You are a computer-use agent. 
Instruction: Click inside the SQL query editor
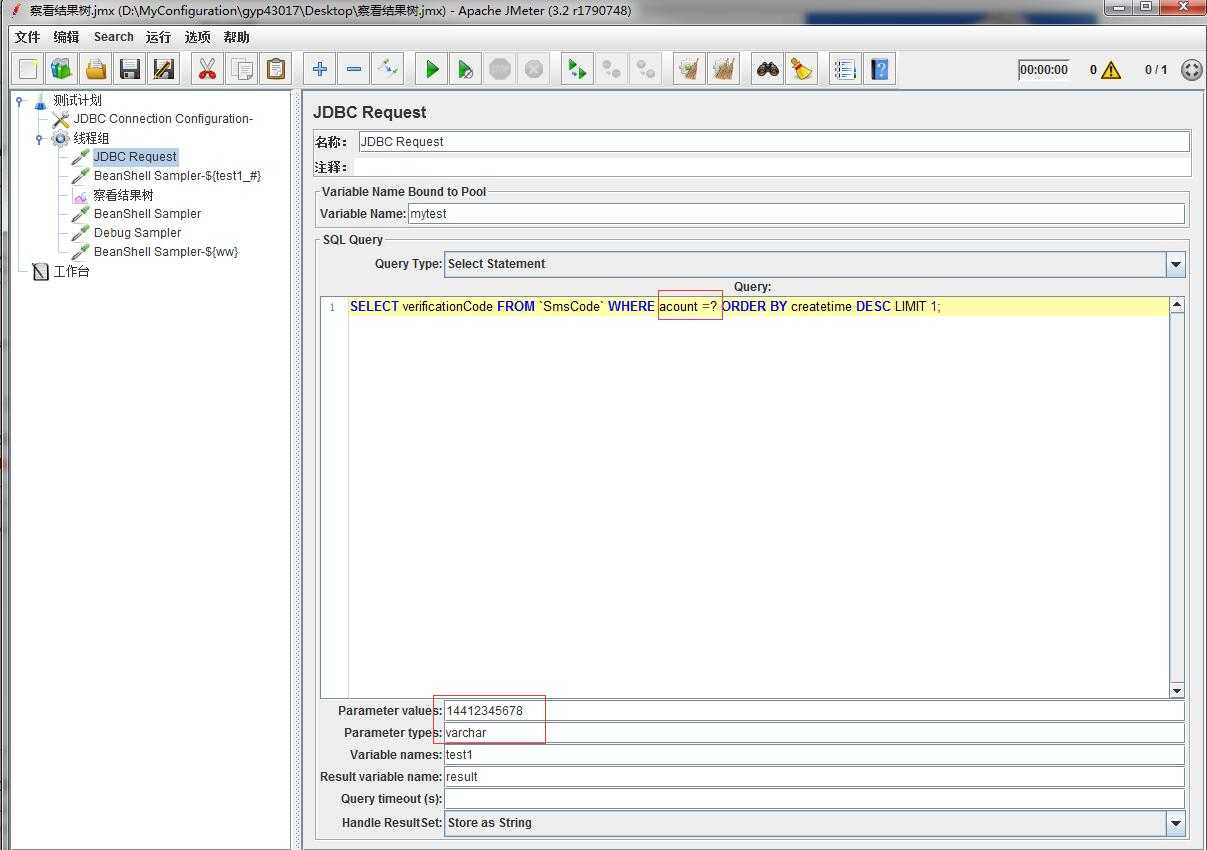click(x=758, y=500)
